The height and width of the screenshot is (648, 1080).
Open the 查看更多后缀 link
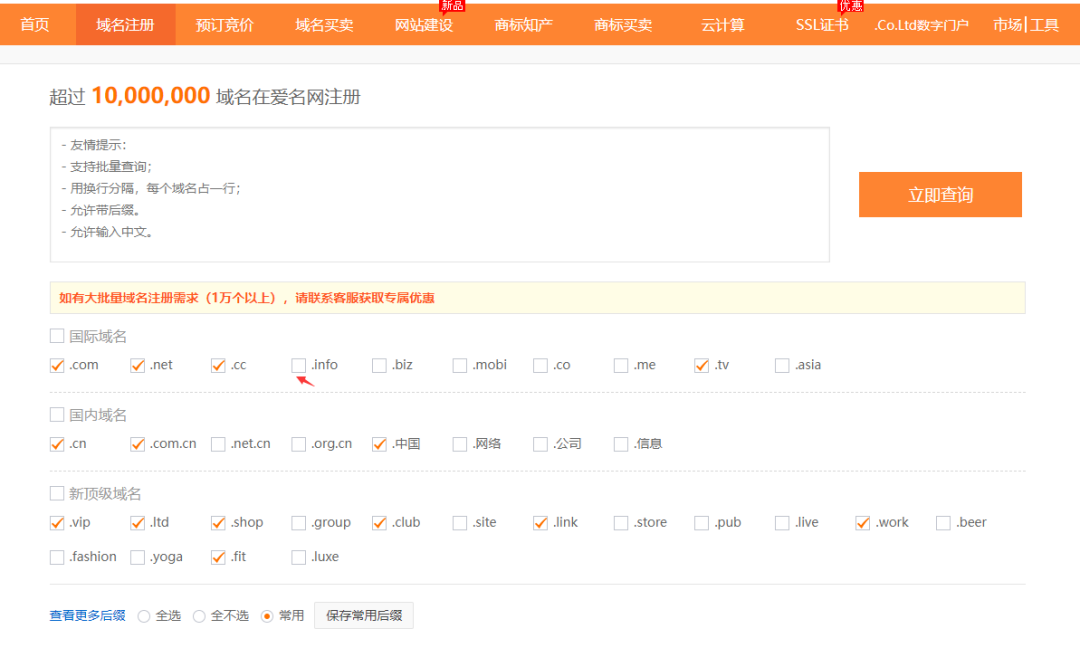click(87, 616)
